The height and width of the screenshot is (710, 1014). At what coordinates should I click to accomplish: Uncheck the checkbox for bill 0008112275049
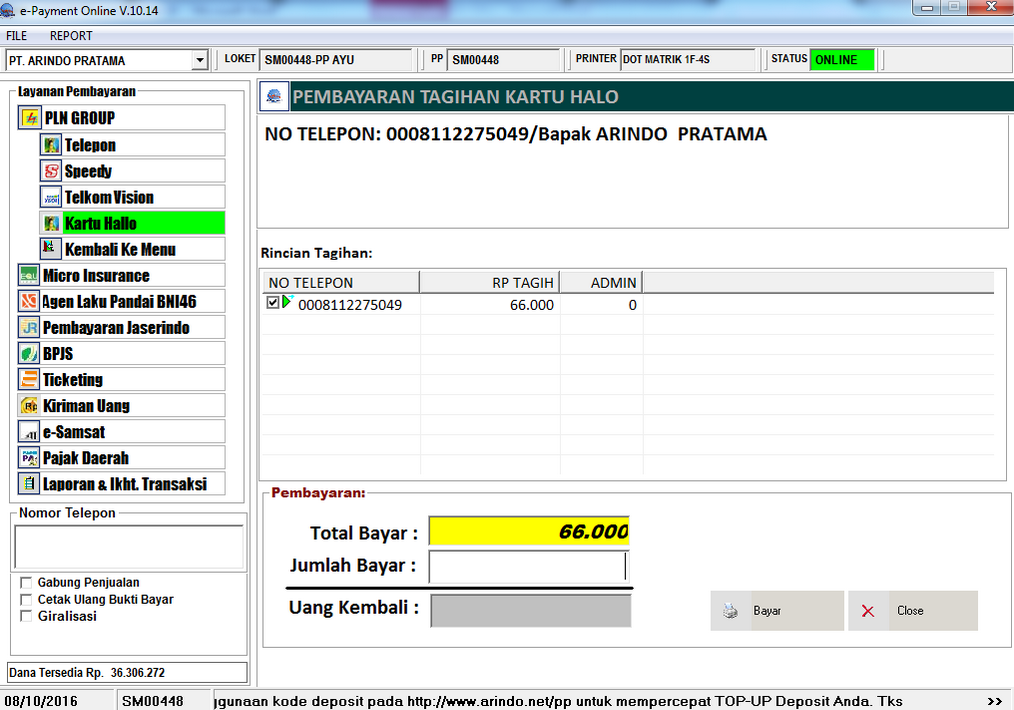(273, 302)
